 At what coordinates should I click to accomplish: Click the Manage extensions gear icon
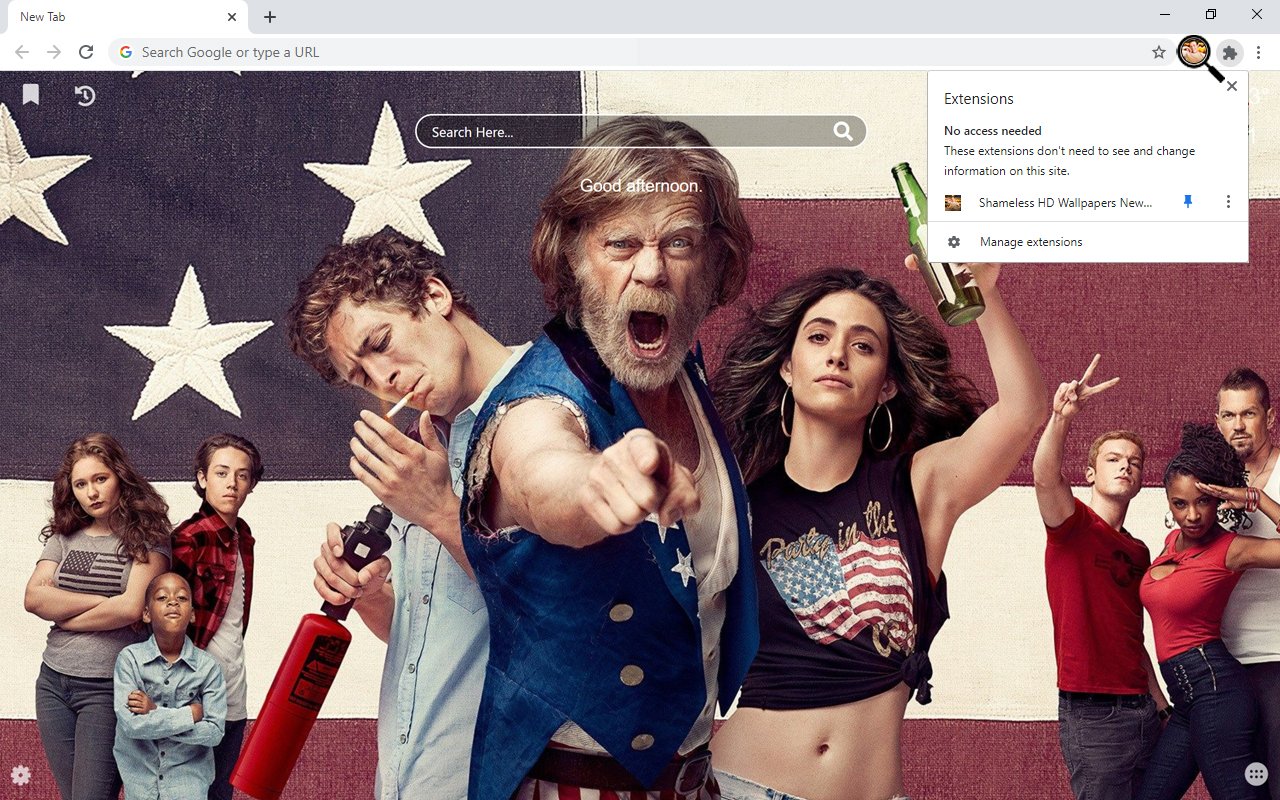954,242
